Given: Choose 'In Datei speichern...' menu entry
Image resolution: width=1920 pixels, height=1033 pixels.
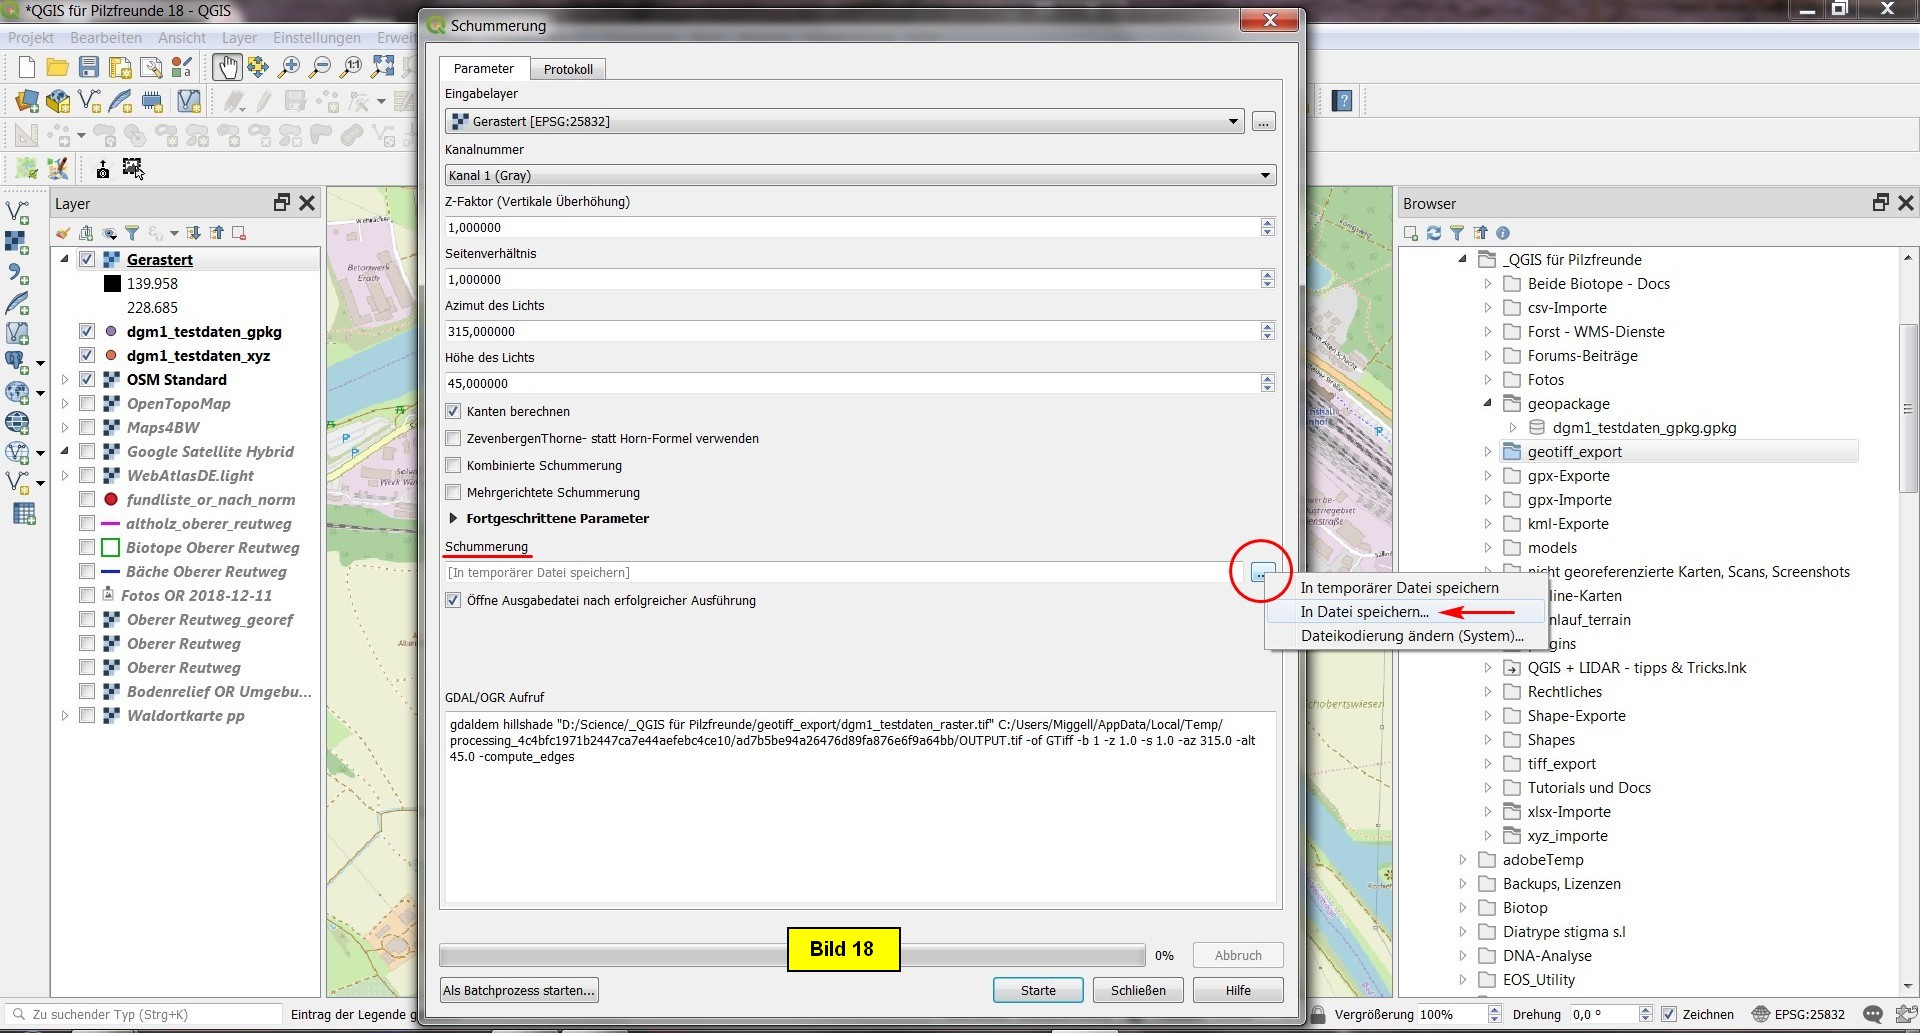Looking at the screenshot, I should tap(1364, 611).
